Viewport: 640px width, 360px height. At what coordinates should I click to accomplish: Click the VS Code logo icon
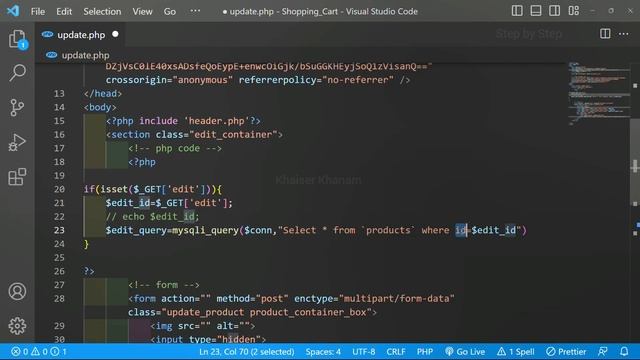pyautogui.click(x=13, y=11)
